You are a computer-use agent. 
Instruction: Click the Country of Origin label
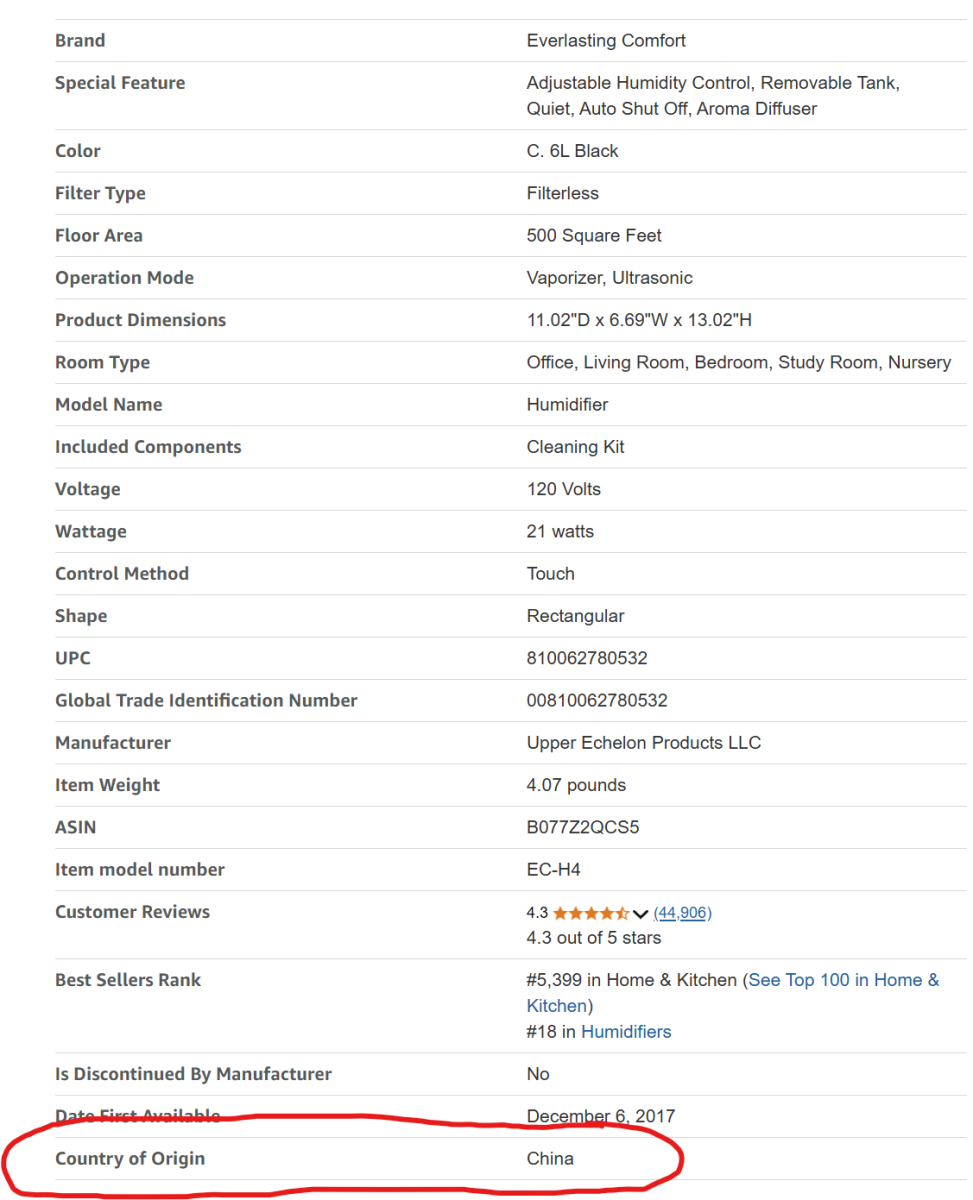click(130, 1159)
